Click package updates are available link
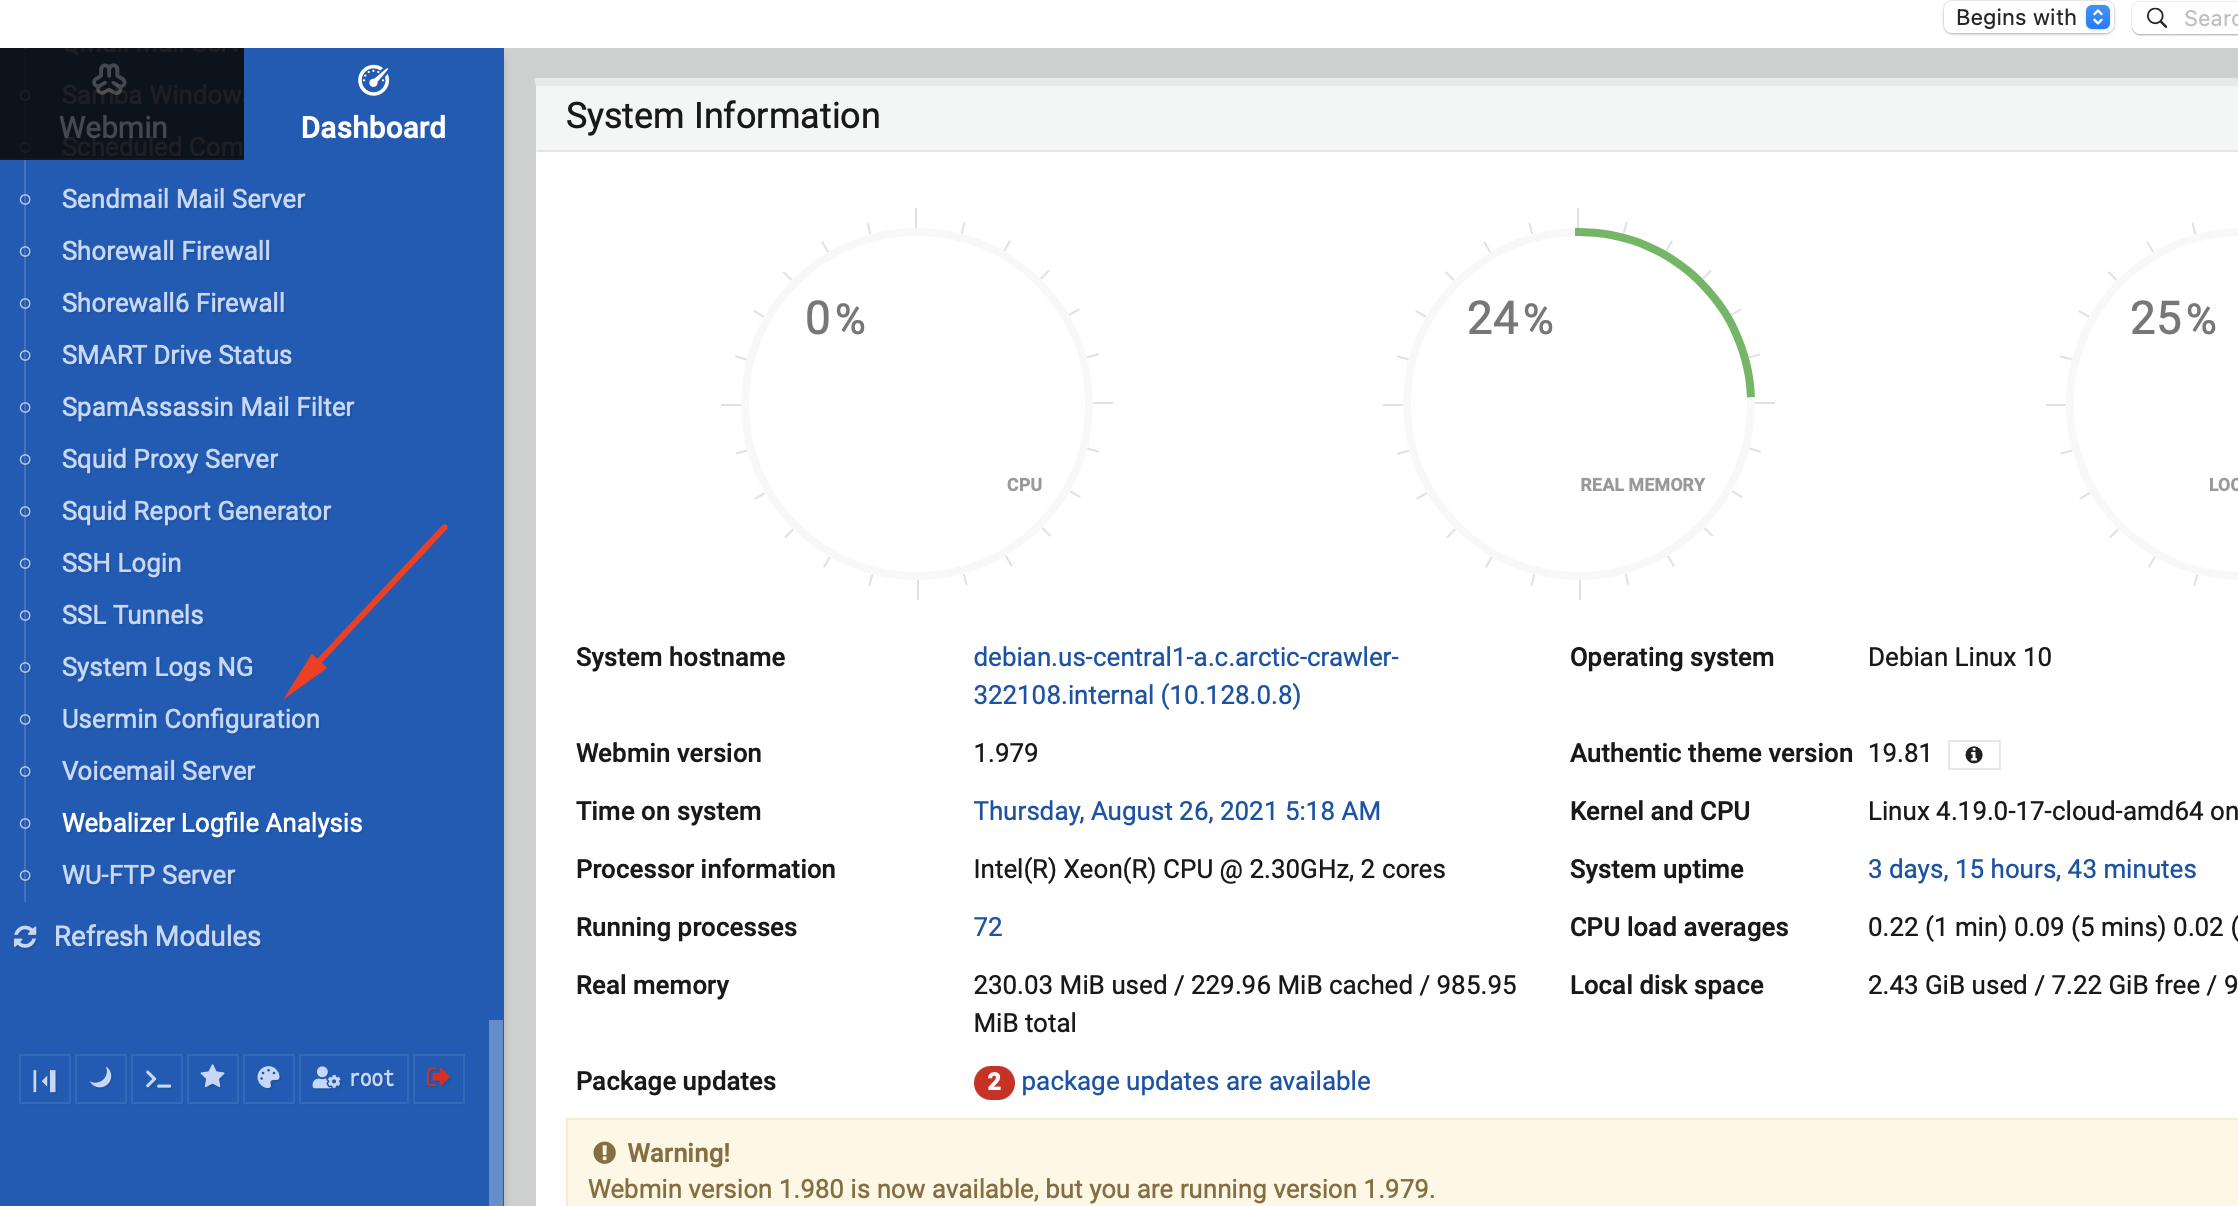The height and width of the screenshot is (1206, 2238). point(1195,1081)
